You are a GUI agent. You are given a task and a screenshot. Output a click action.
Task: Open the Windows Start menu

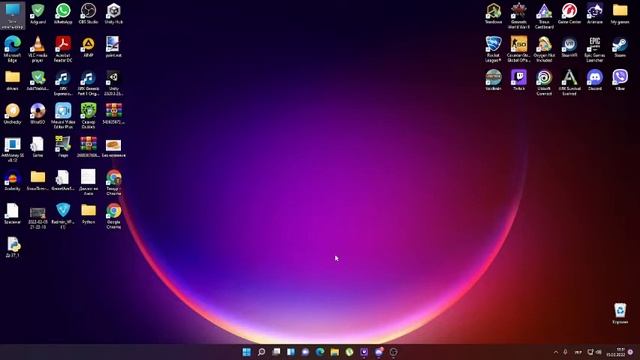[x=247, y=352]
